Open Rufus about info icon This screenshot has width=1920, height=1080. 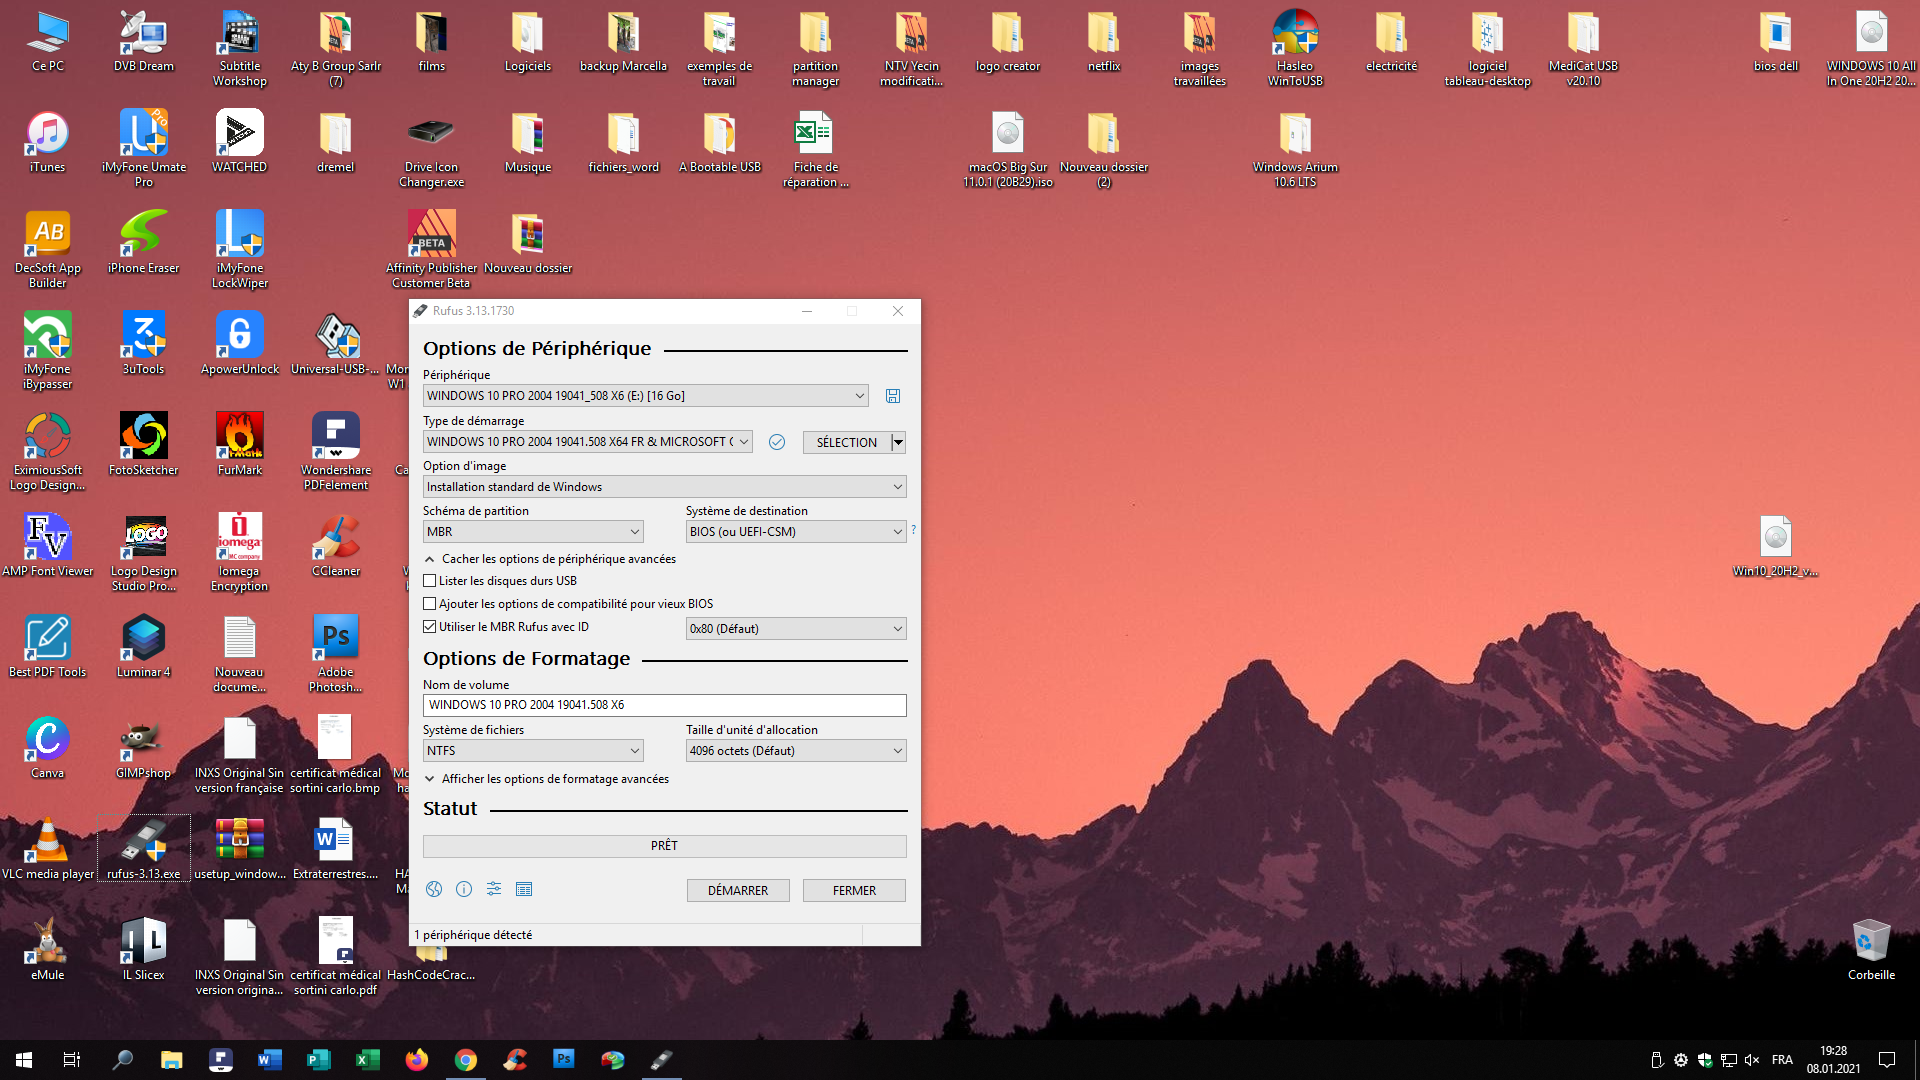coord(464,889)
